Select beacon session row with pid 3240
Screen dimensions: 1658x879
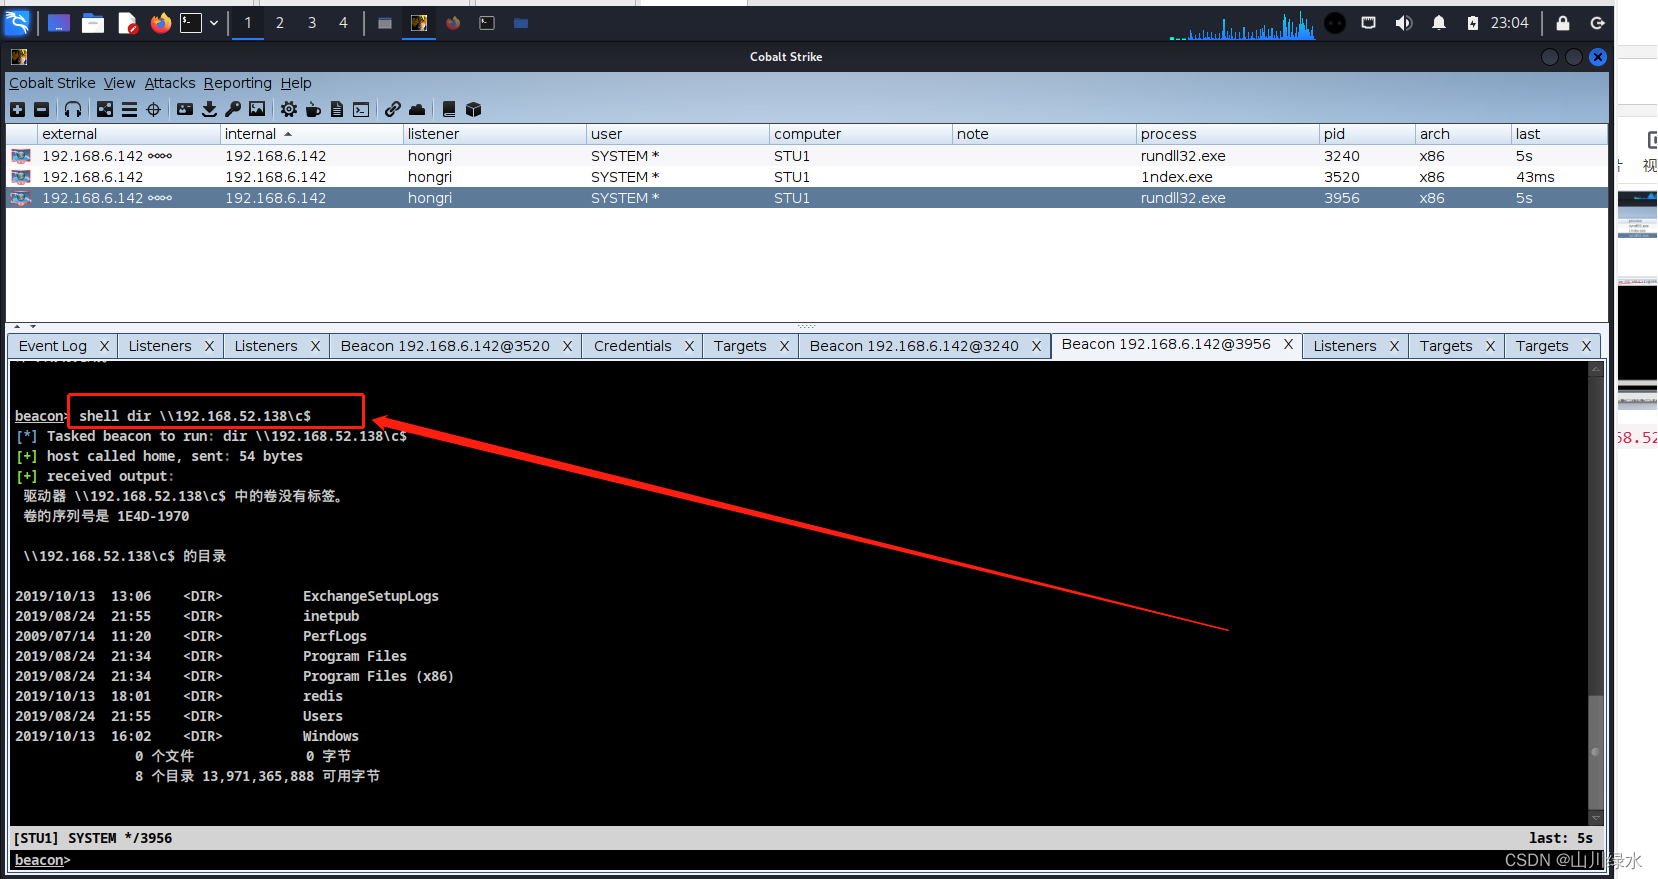[806, 156]
